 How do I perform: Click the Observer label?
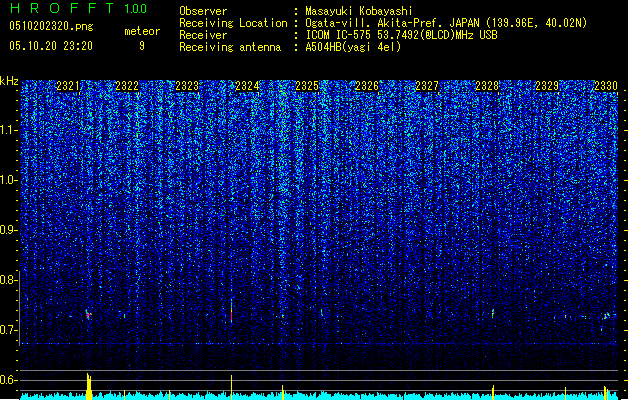[x=203, y=11]
